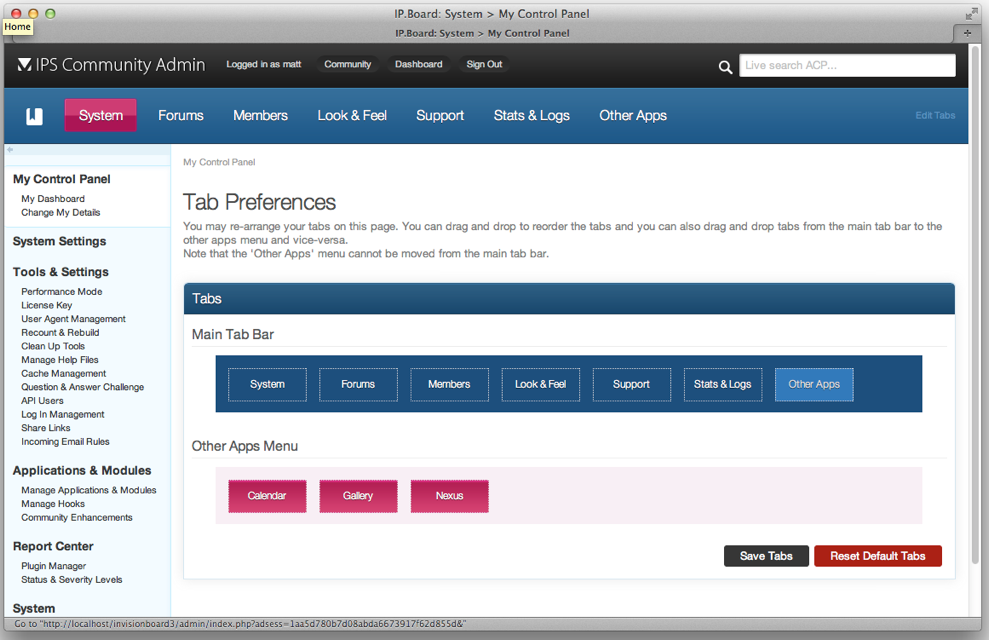Screen dimensions: 989x640
Task: Click the Calendar tile in Other Apps Menu
Action: click(267, 496)
